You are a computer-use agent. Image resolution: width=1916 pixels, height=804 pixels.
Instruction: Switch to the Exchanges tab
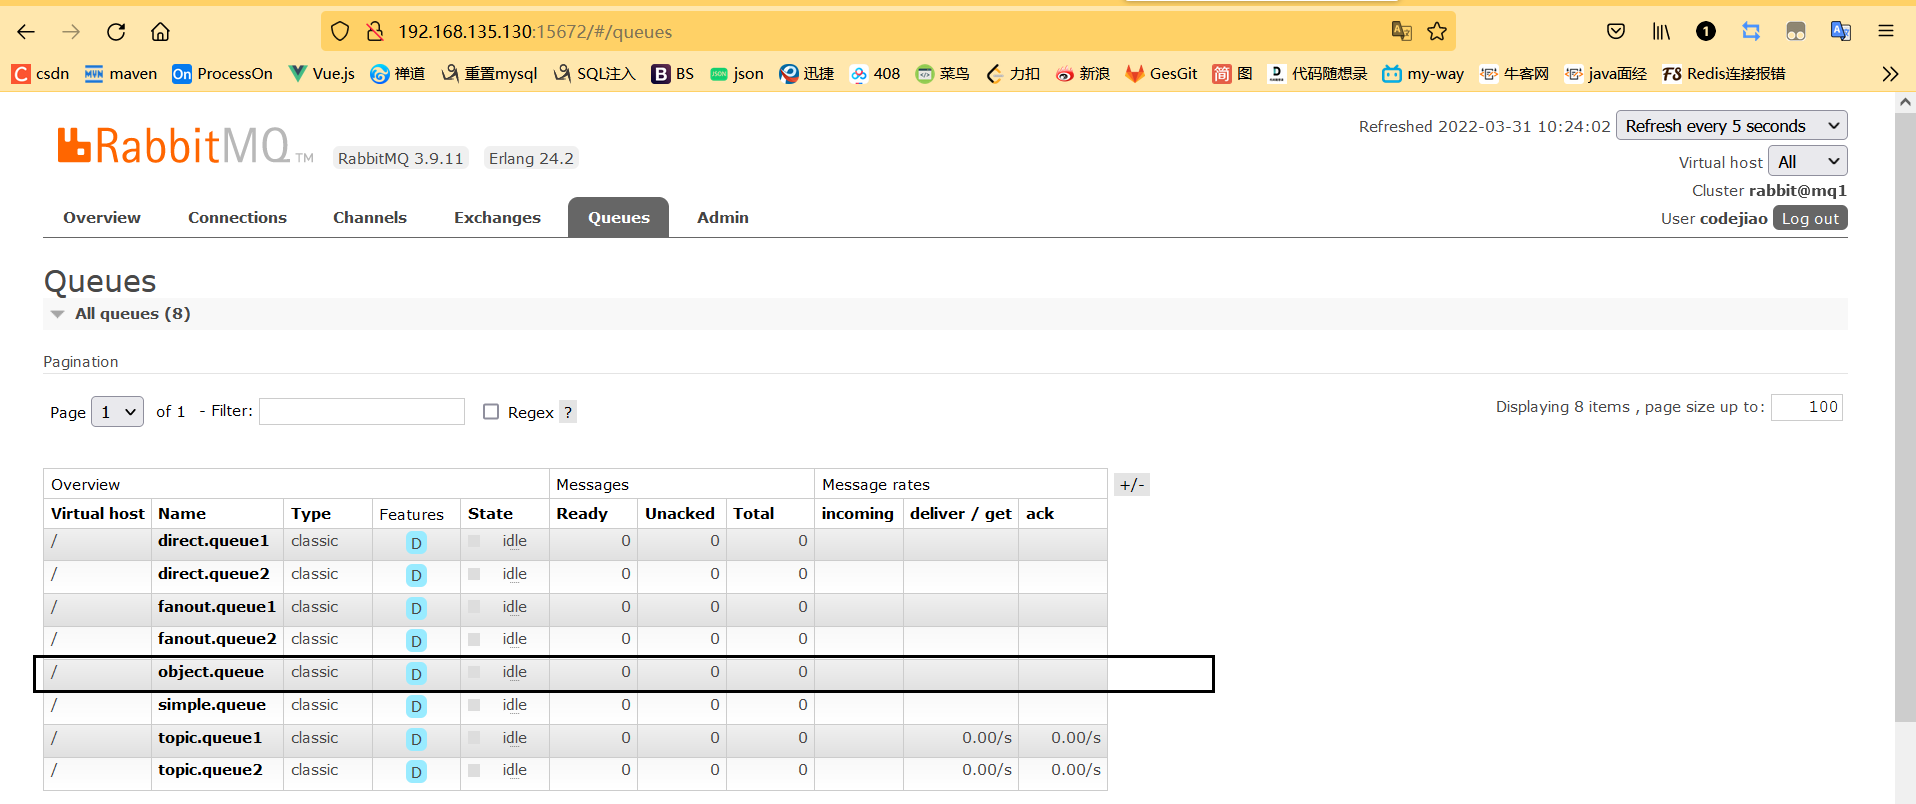(x=497, y=218)
